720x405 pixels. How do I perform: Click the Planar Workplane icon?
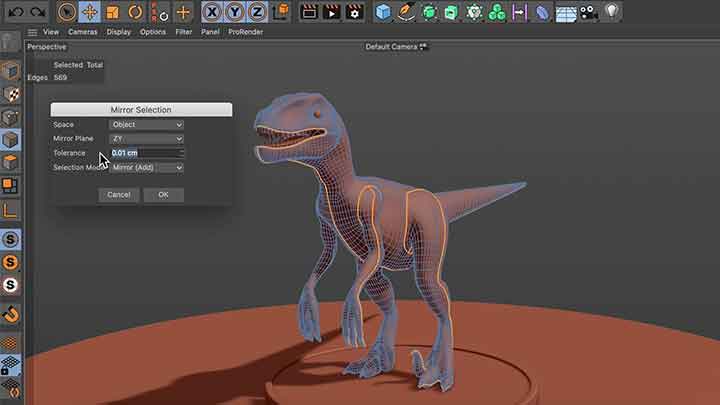(x=10, y=388)
